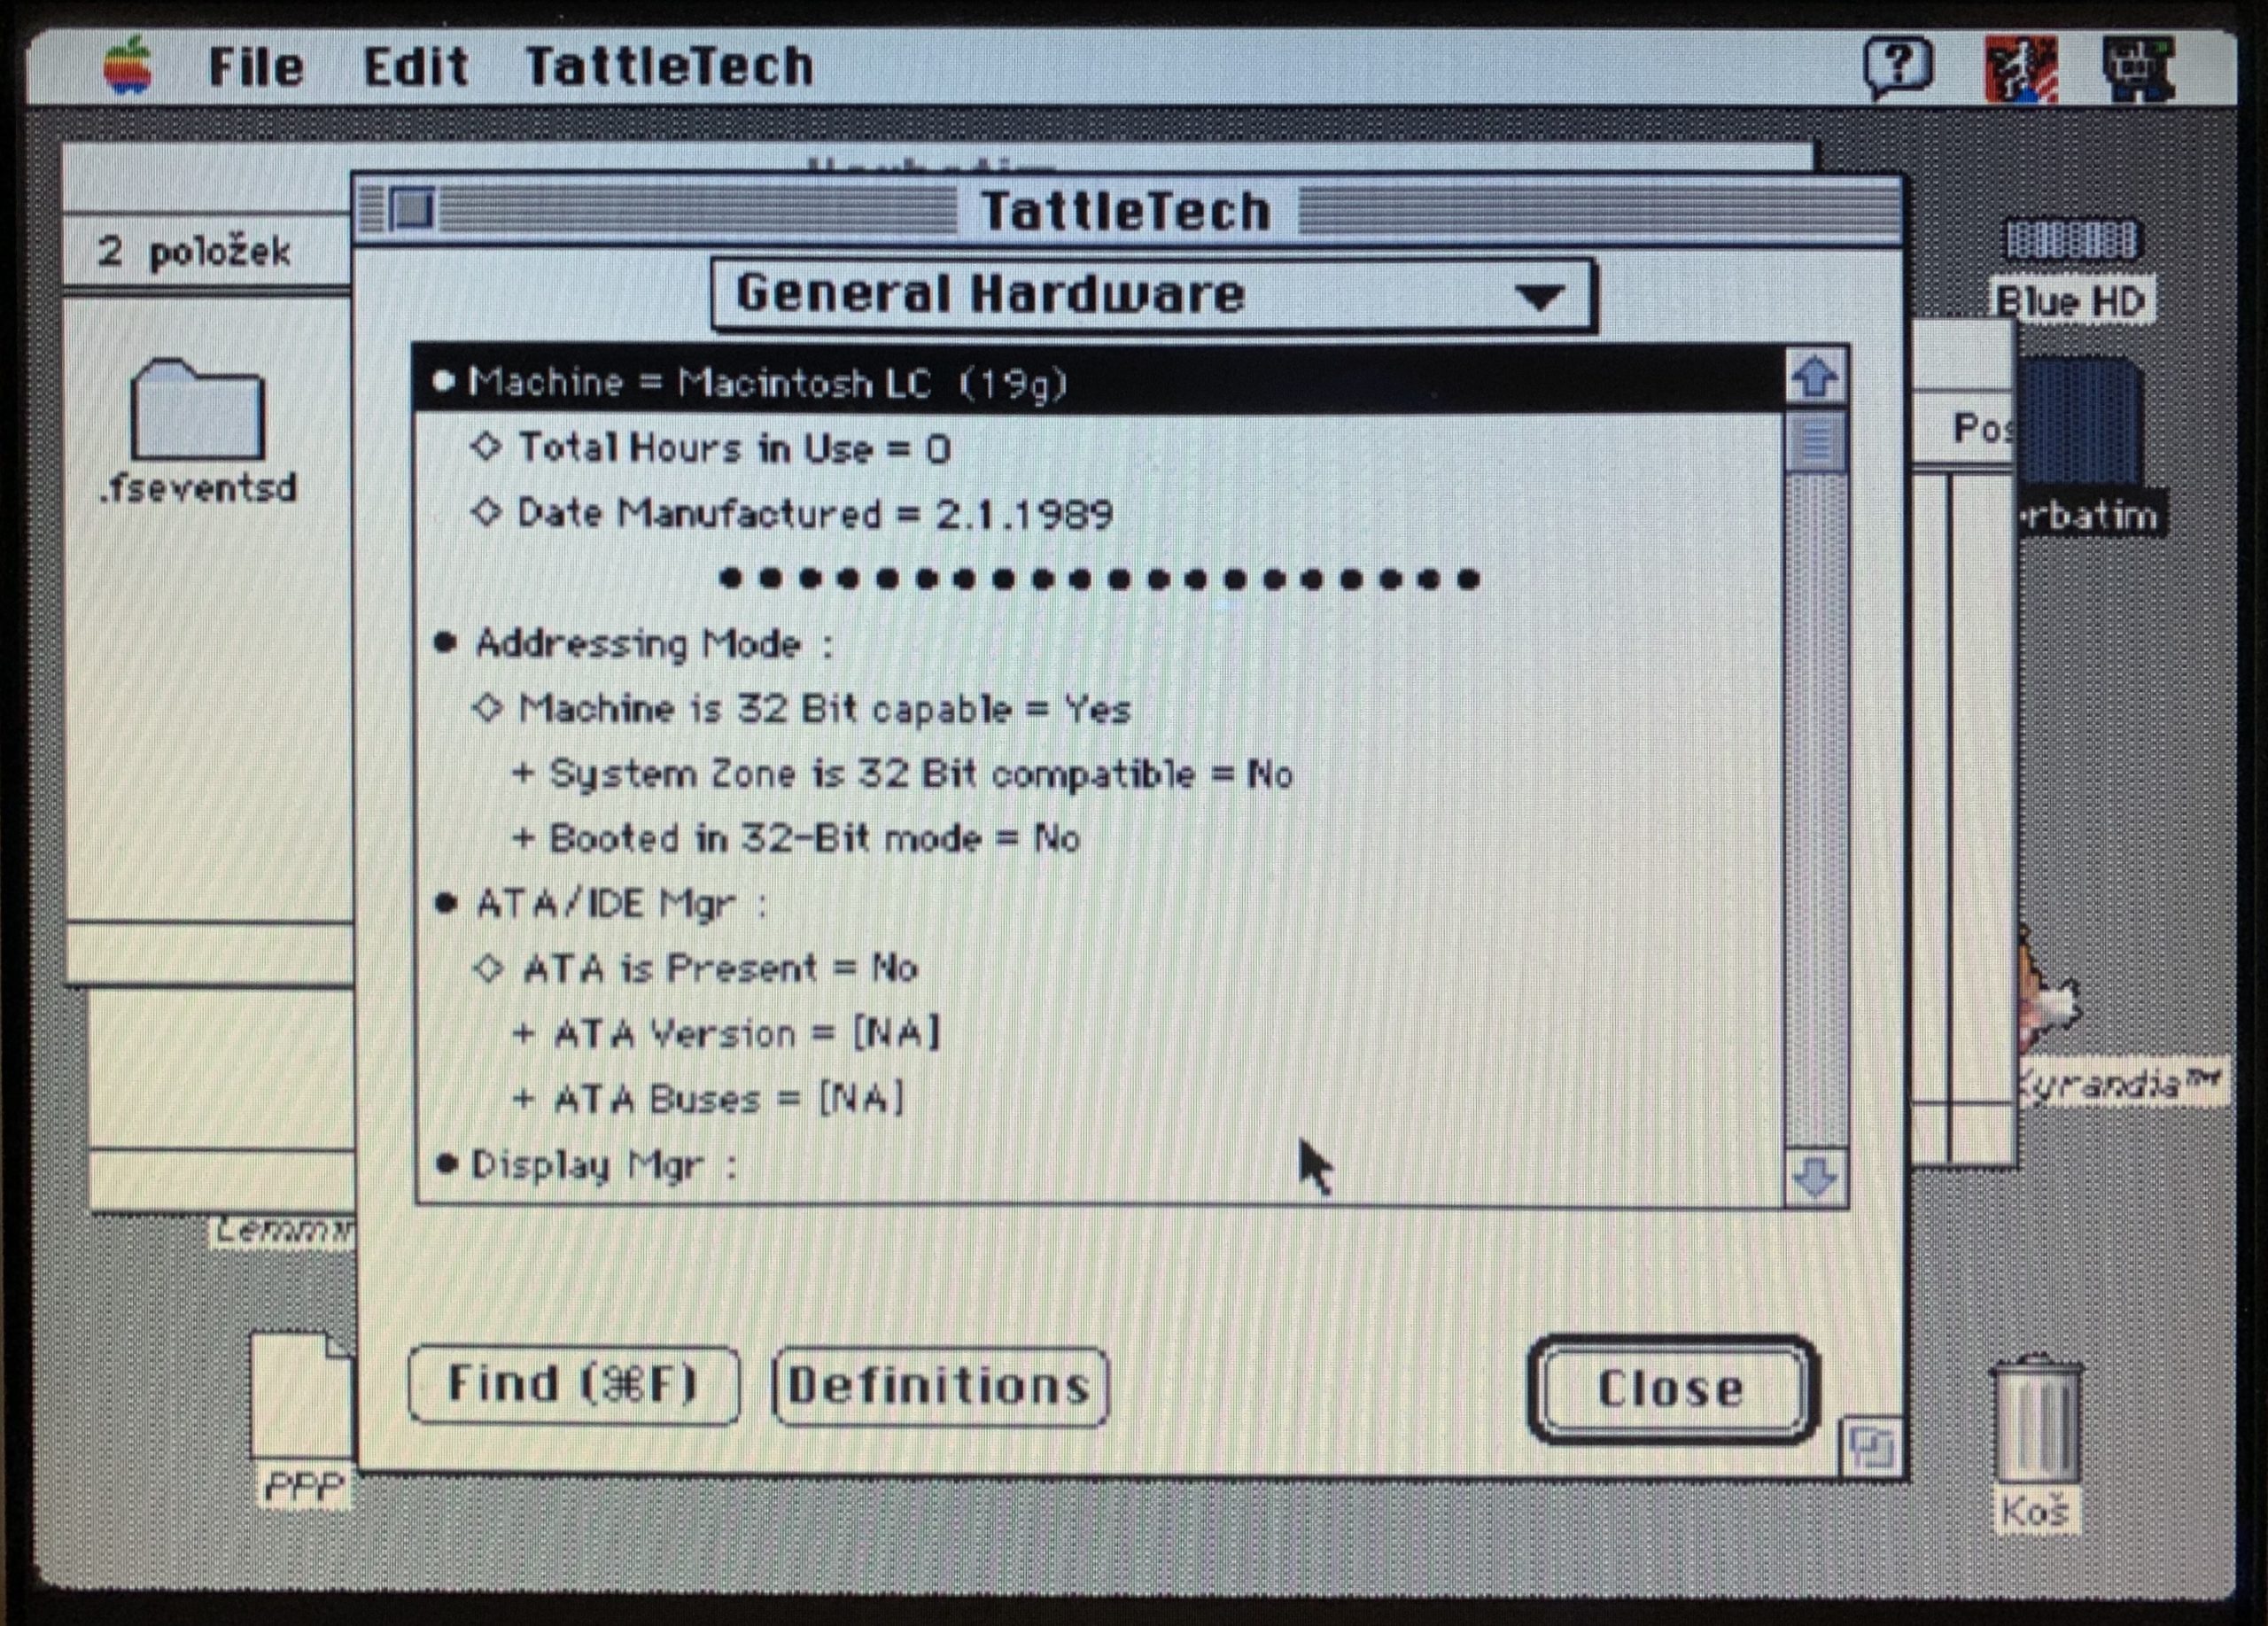Image resolution: width=2268 pixels, height=1626 pixels.
Task: Click the Definitions button
Action: pos(940,1386)
